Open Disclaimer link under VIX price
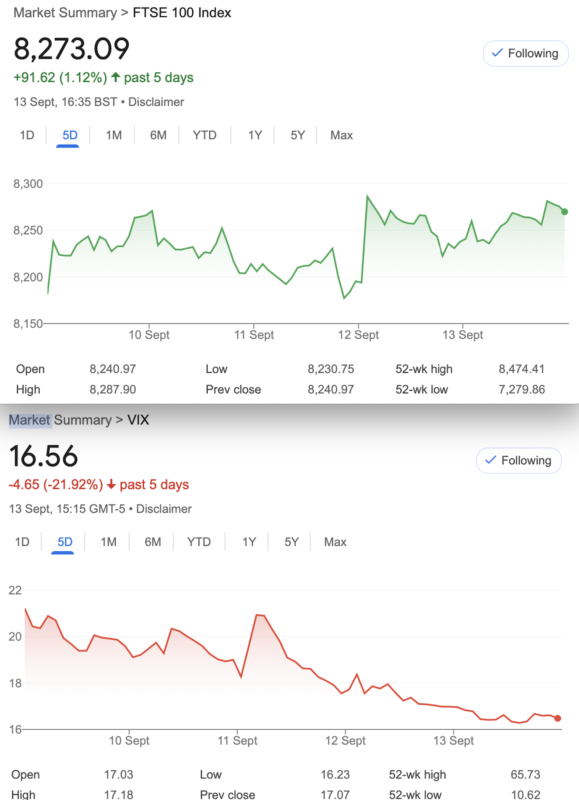Viewport: 579px width, 800px height. point(164,509)
